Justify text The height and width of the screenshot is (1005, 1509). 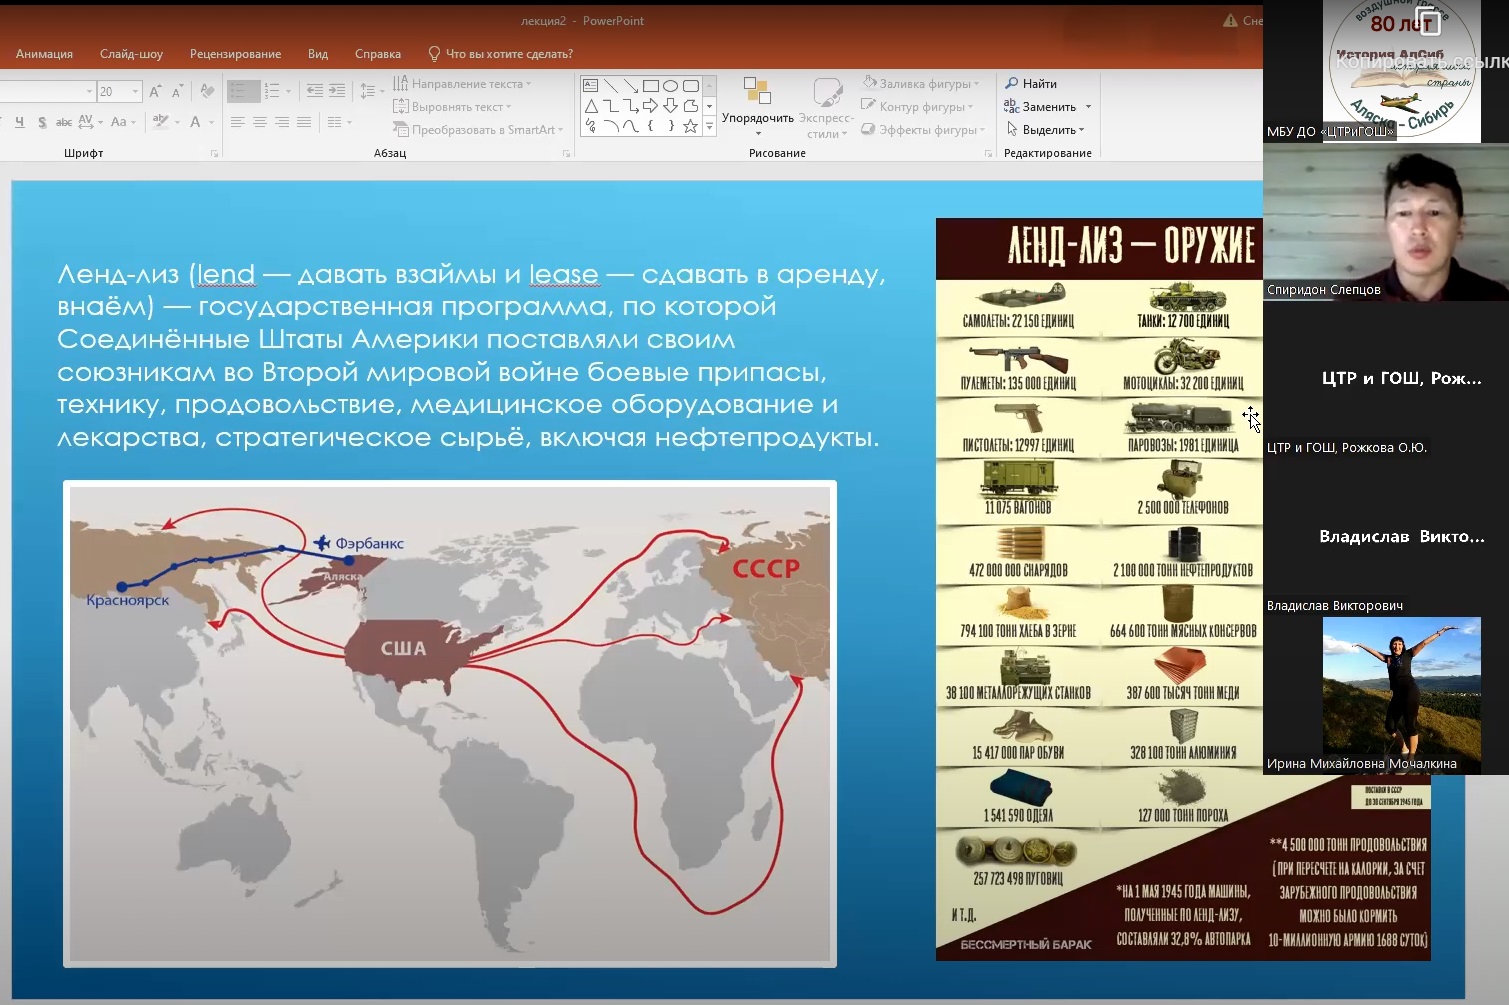(304, 122)
